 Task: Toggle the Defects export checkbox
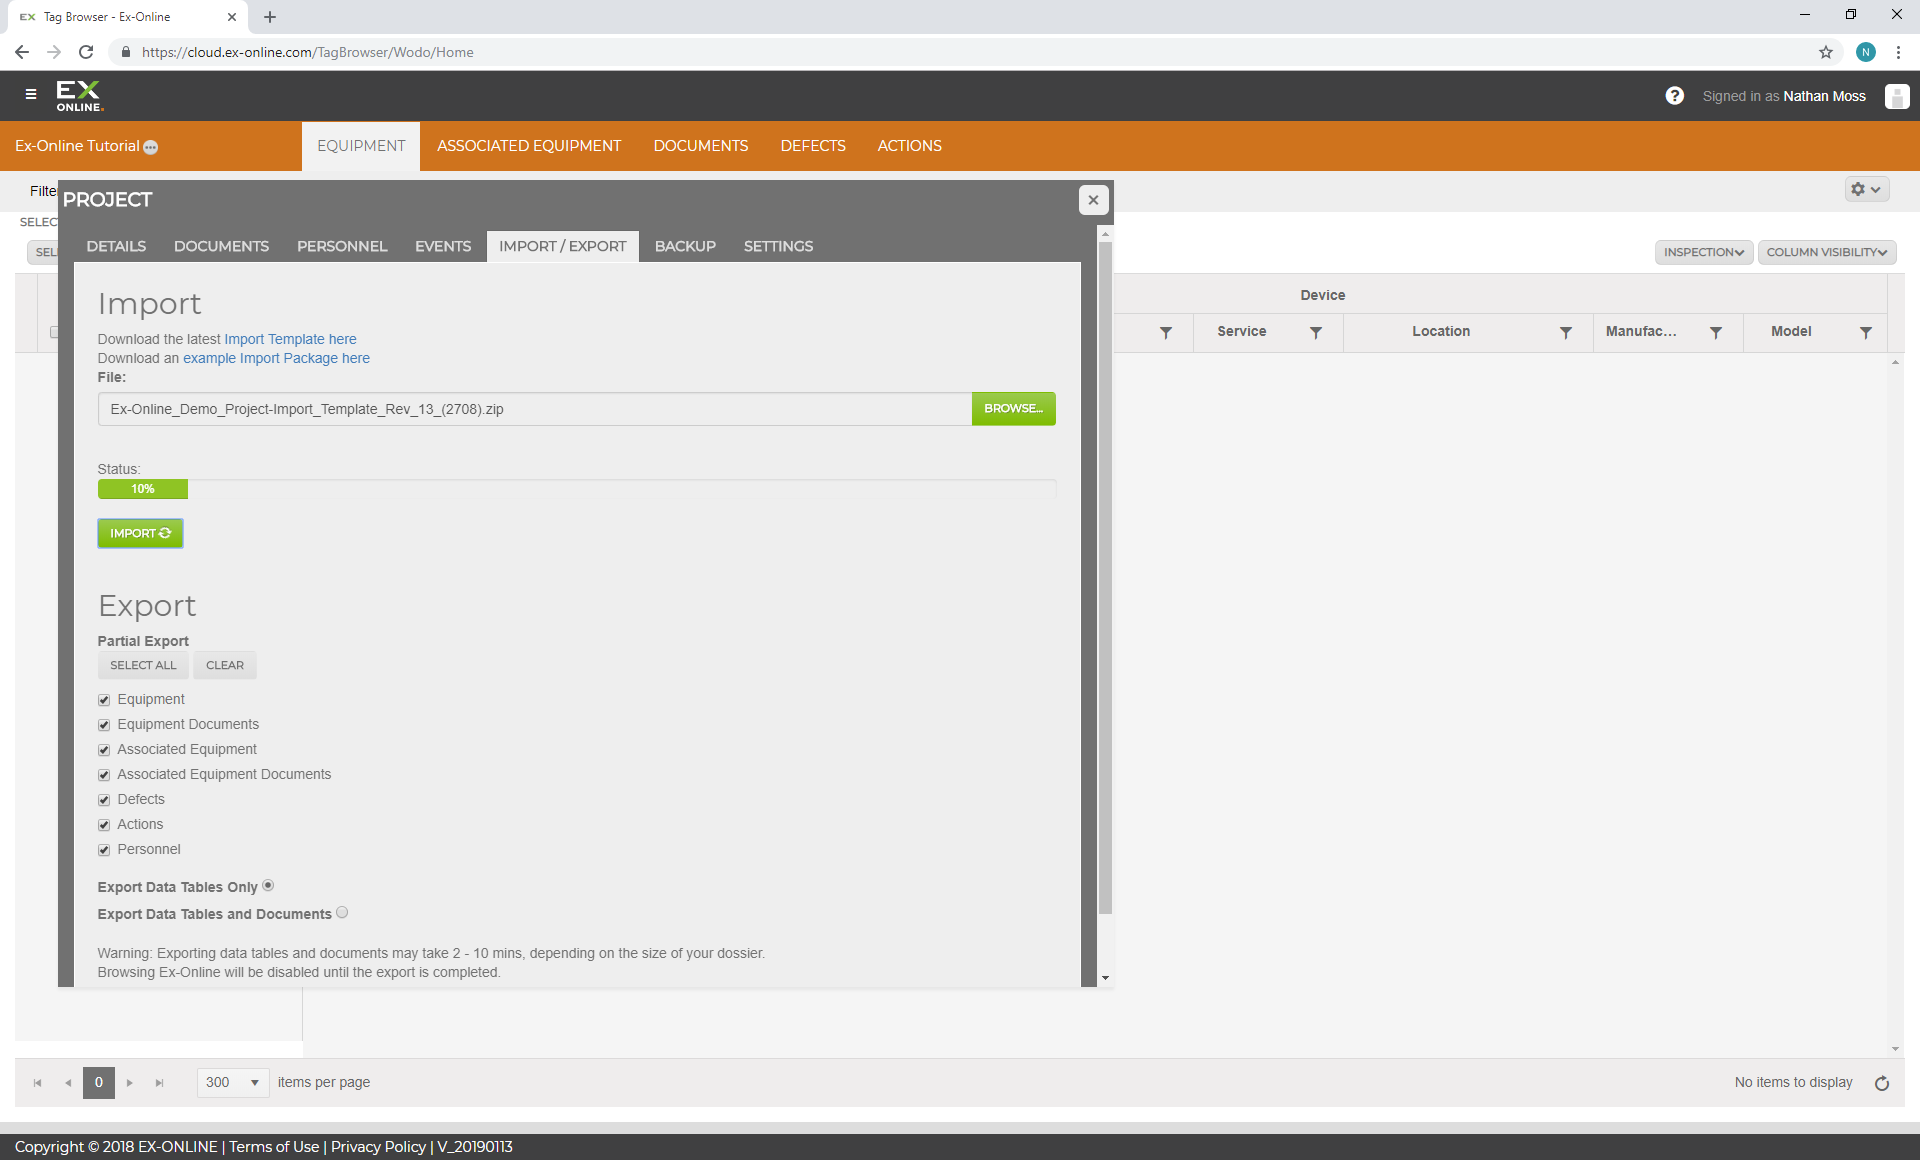104,800
